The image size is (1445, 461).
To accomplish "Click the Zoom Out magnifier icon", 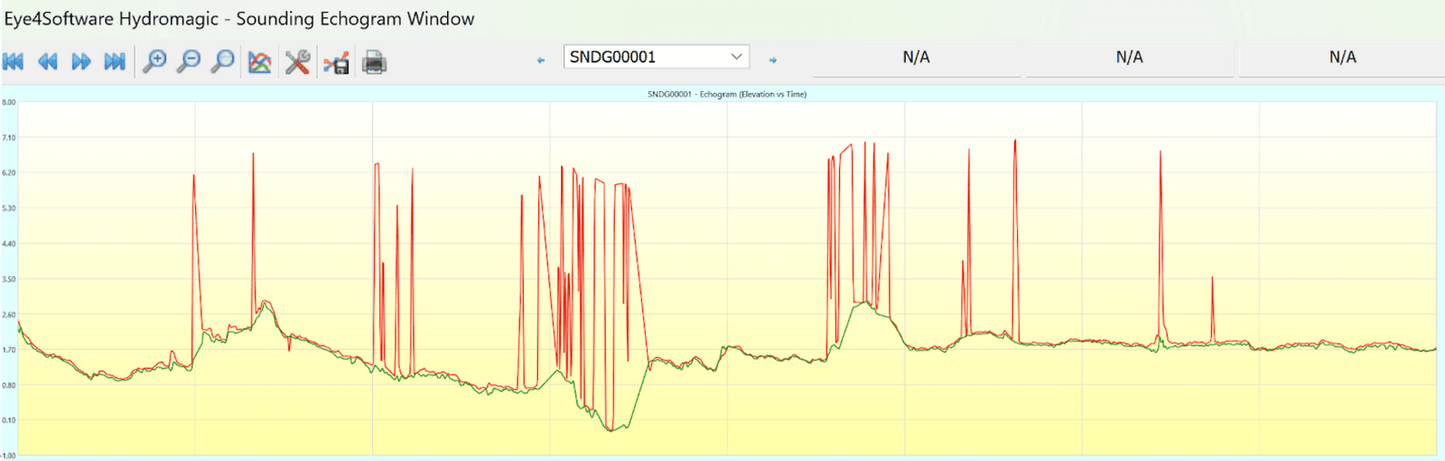I will click(188, 62).
